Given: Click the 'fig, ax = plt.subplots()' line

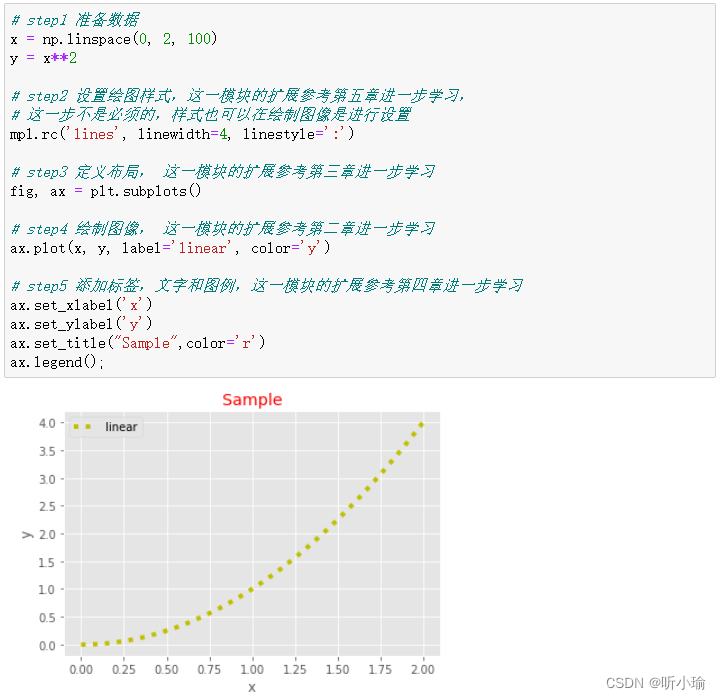Looking at the screenshot, I should click(106, 191).
